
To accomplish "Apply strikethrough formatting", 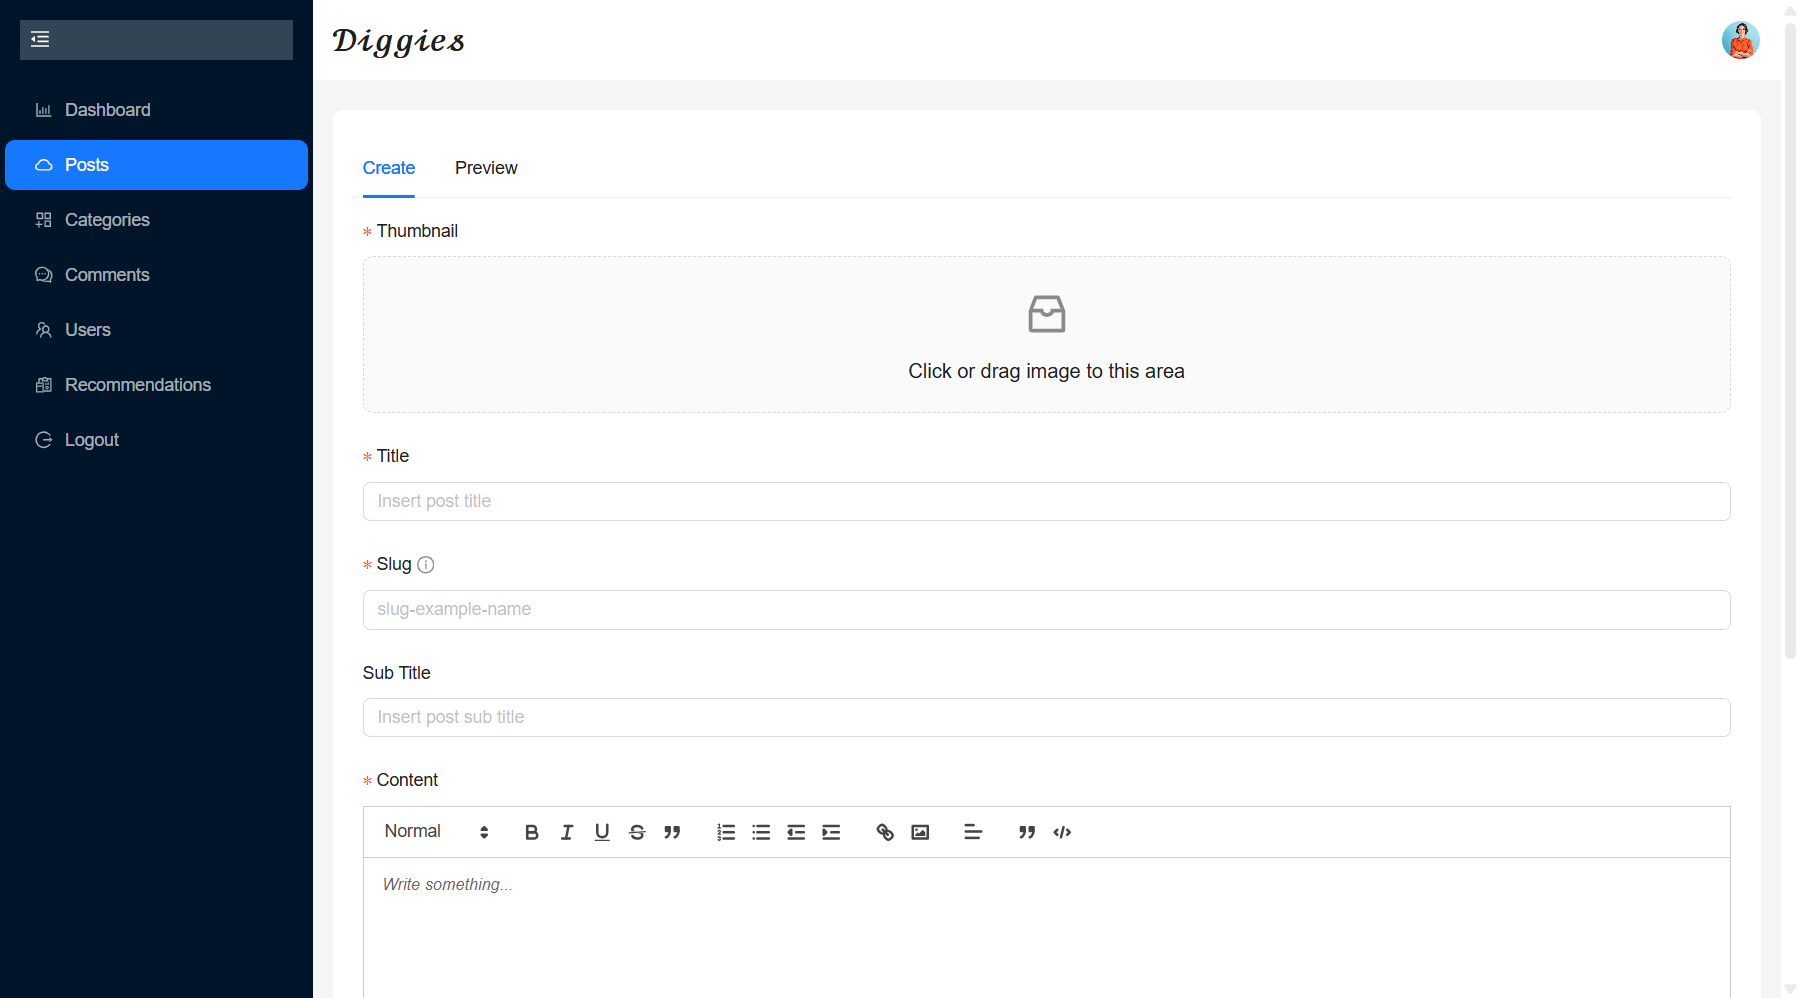I will click(637, 832).
